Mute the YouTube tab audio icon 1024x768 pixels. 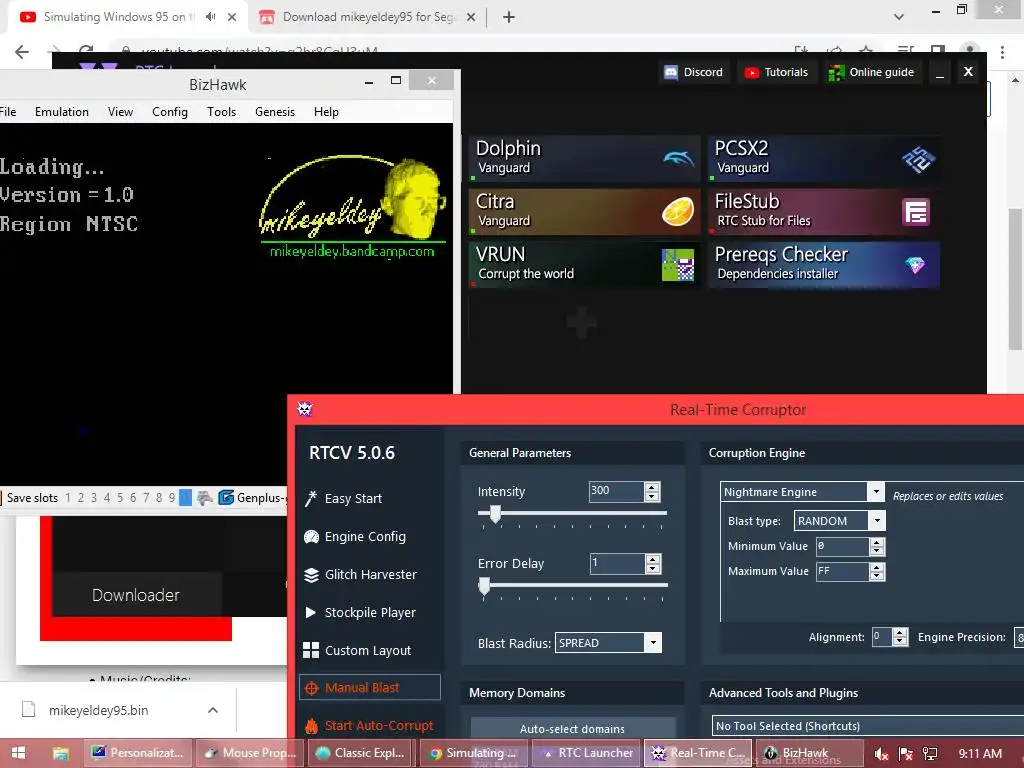(210, 17)
